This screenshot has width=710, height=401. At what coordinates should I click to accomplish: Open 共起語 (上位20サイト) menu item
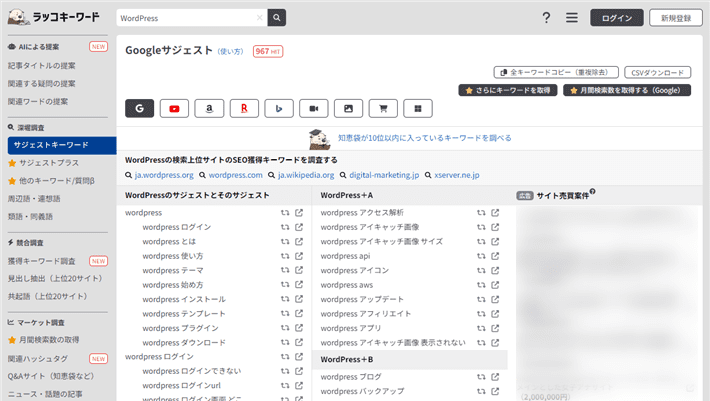[49, 296]
